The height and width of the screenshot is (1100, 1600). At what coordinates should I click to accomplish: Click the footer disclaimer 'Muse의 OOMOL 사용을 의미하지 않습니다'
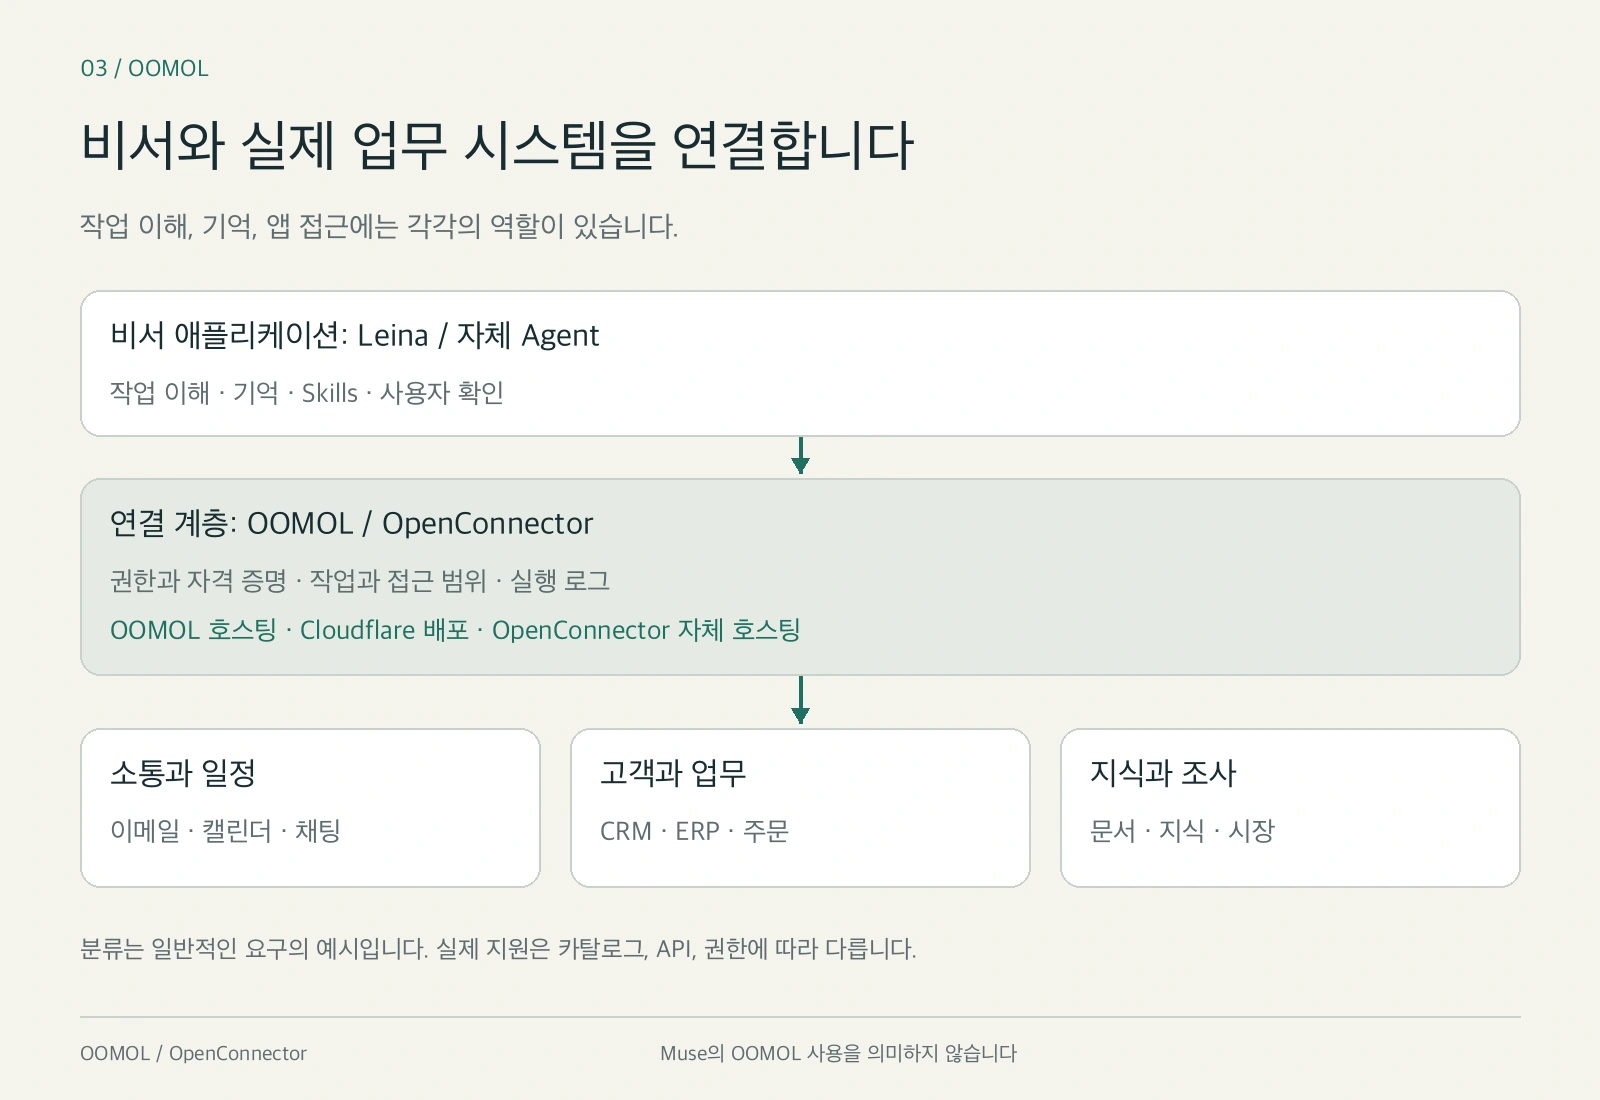tap(838, 1053)
